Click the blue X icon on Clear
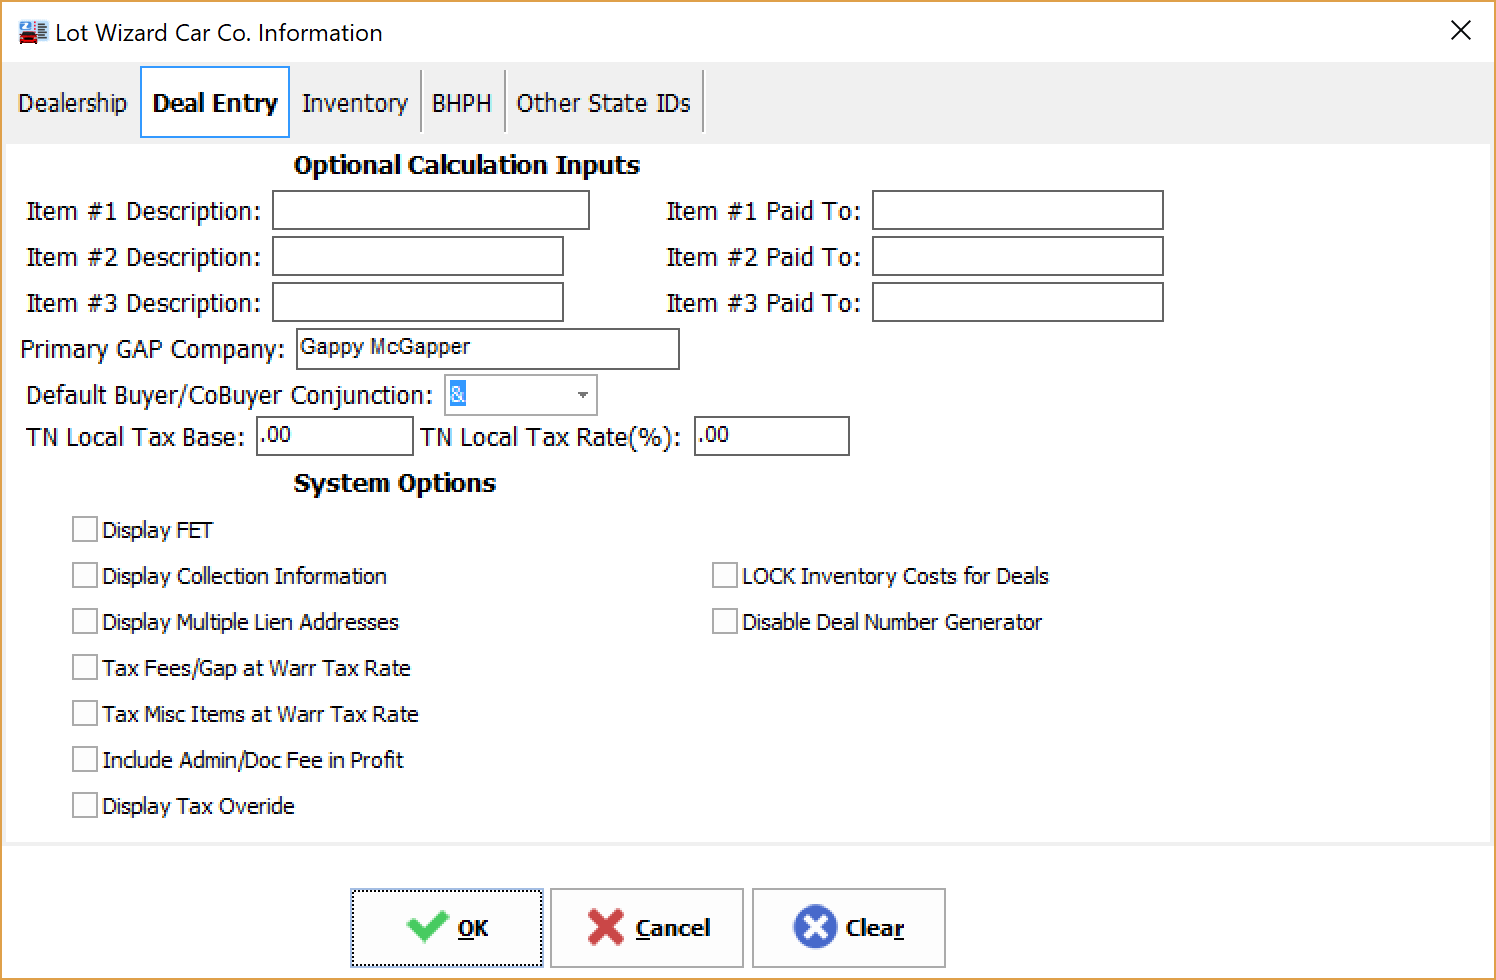The image size is (1496, 980). pyautogui.click(x=816, y=927)
